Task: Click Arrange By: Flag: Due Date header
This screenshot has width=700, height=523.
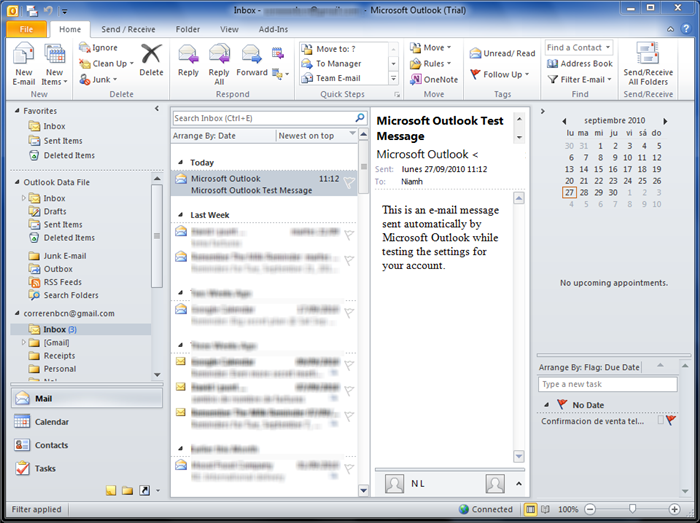Action: point(589,367)
